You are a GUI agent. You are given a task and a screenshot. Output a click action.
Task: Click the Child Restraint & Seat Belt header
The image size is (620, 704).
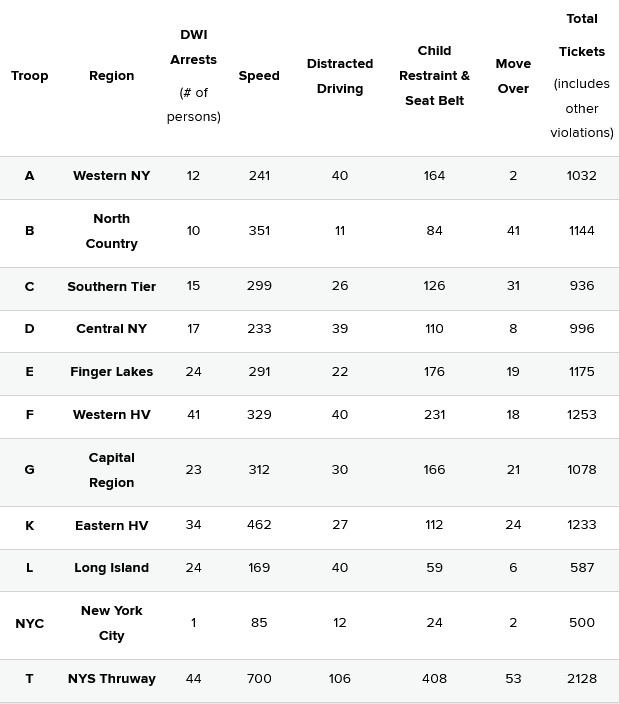pos(434,76)
